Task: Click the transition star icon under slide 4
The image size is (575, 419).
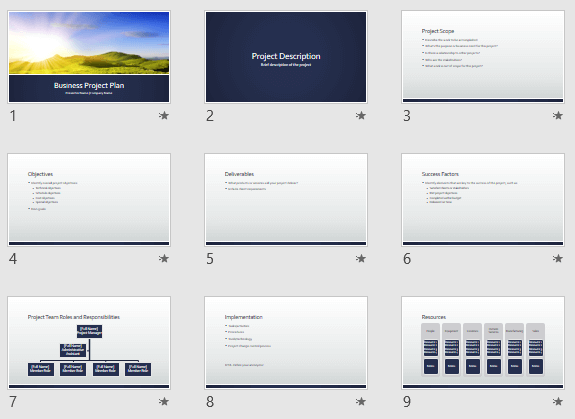Action: click(x=164, y=258)
